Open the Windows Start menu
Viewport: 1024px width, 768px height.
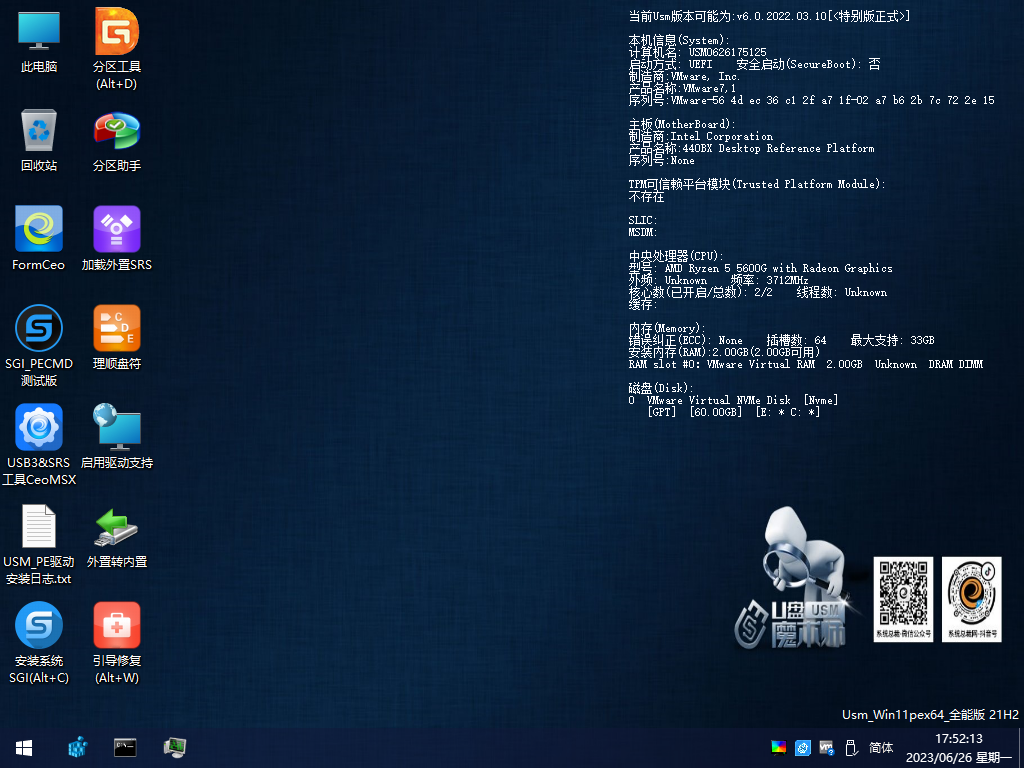(24, 748)
